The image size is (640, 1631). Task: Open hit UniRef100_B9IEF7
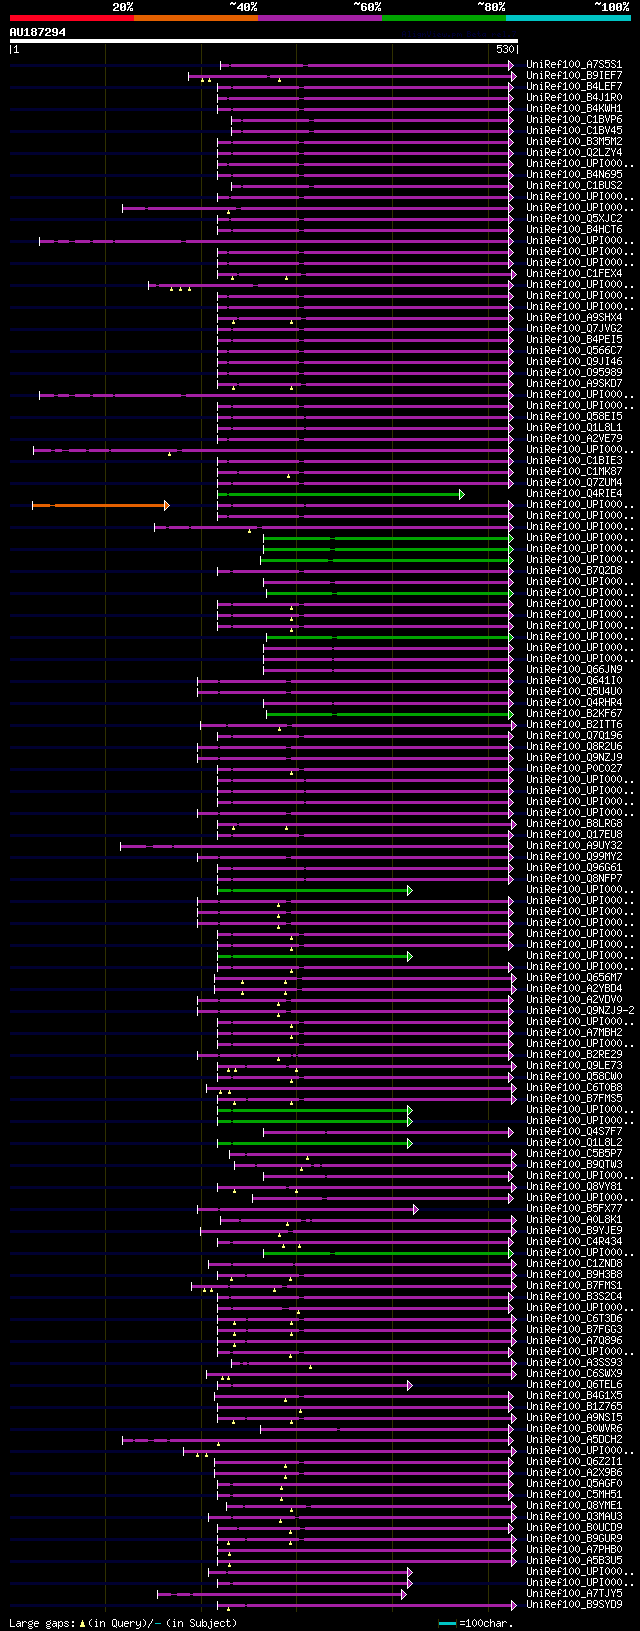pos(574,76)
